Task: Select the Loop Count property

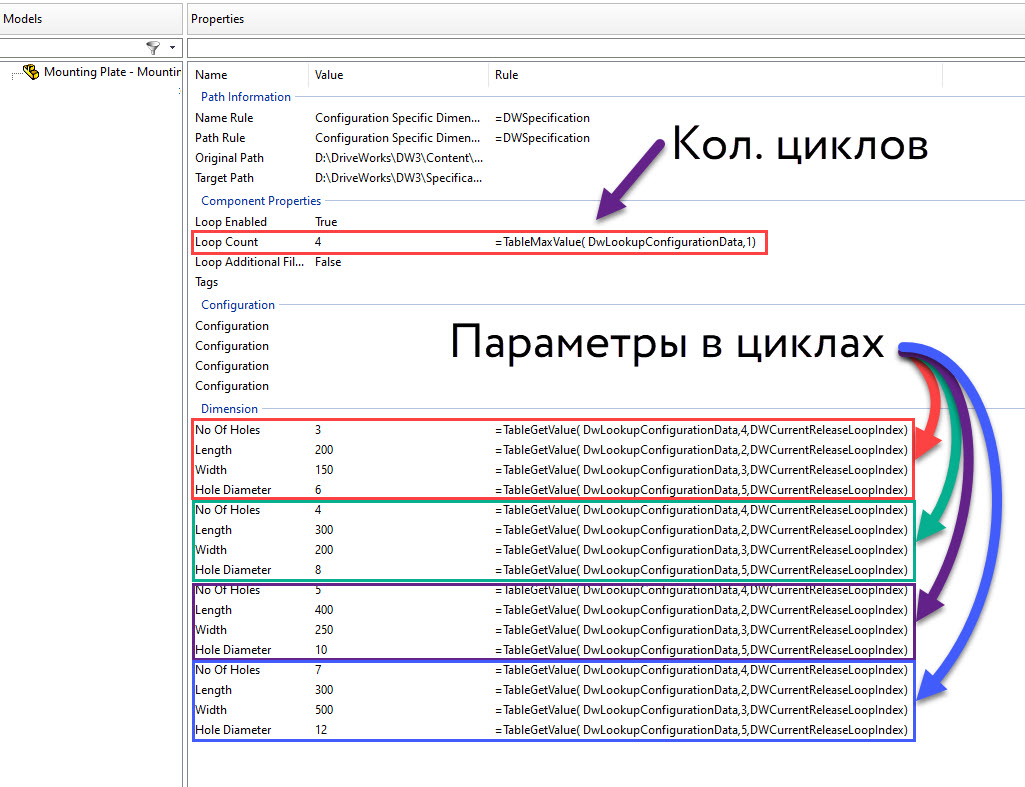Action: 227,242
